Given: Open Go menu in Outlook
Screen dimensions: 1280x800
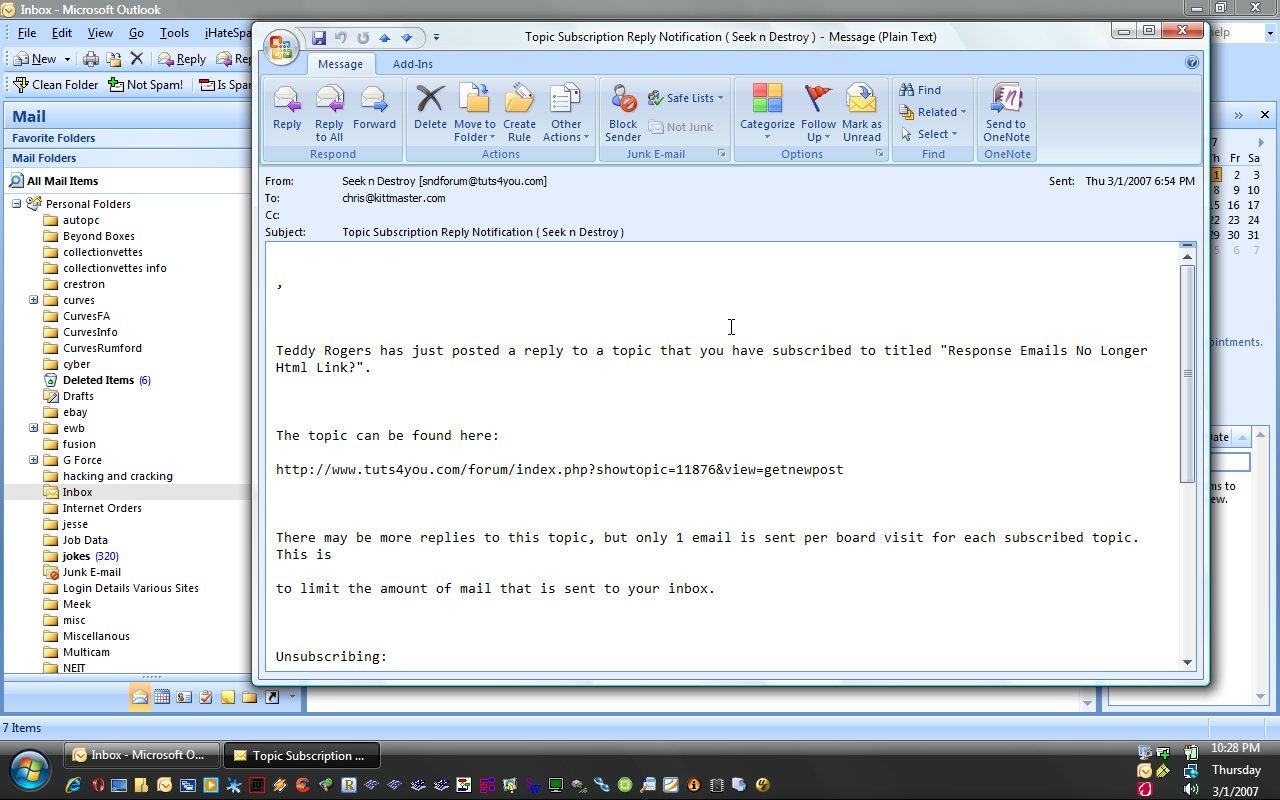Looking at the screenshot, I should click(136, 33).
